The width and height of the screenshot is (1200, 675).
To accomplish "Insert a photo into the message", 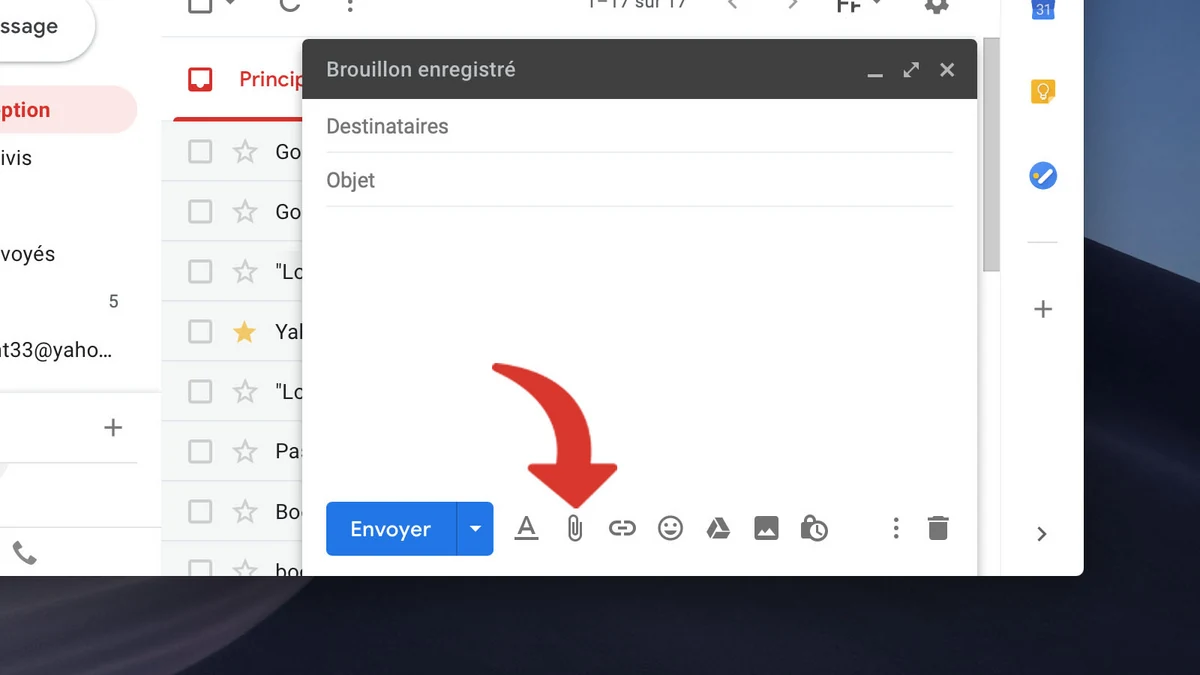I will pos(766,528).
